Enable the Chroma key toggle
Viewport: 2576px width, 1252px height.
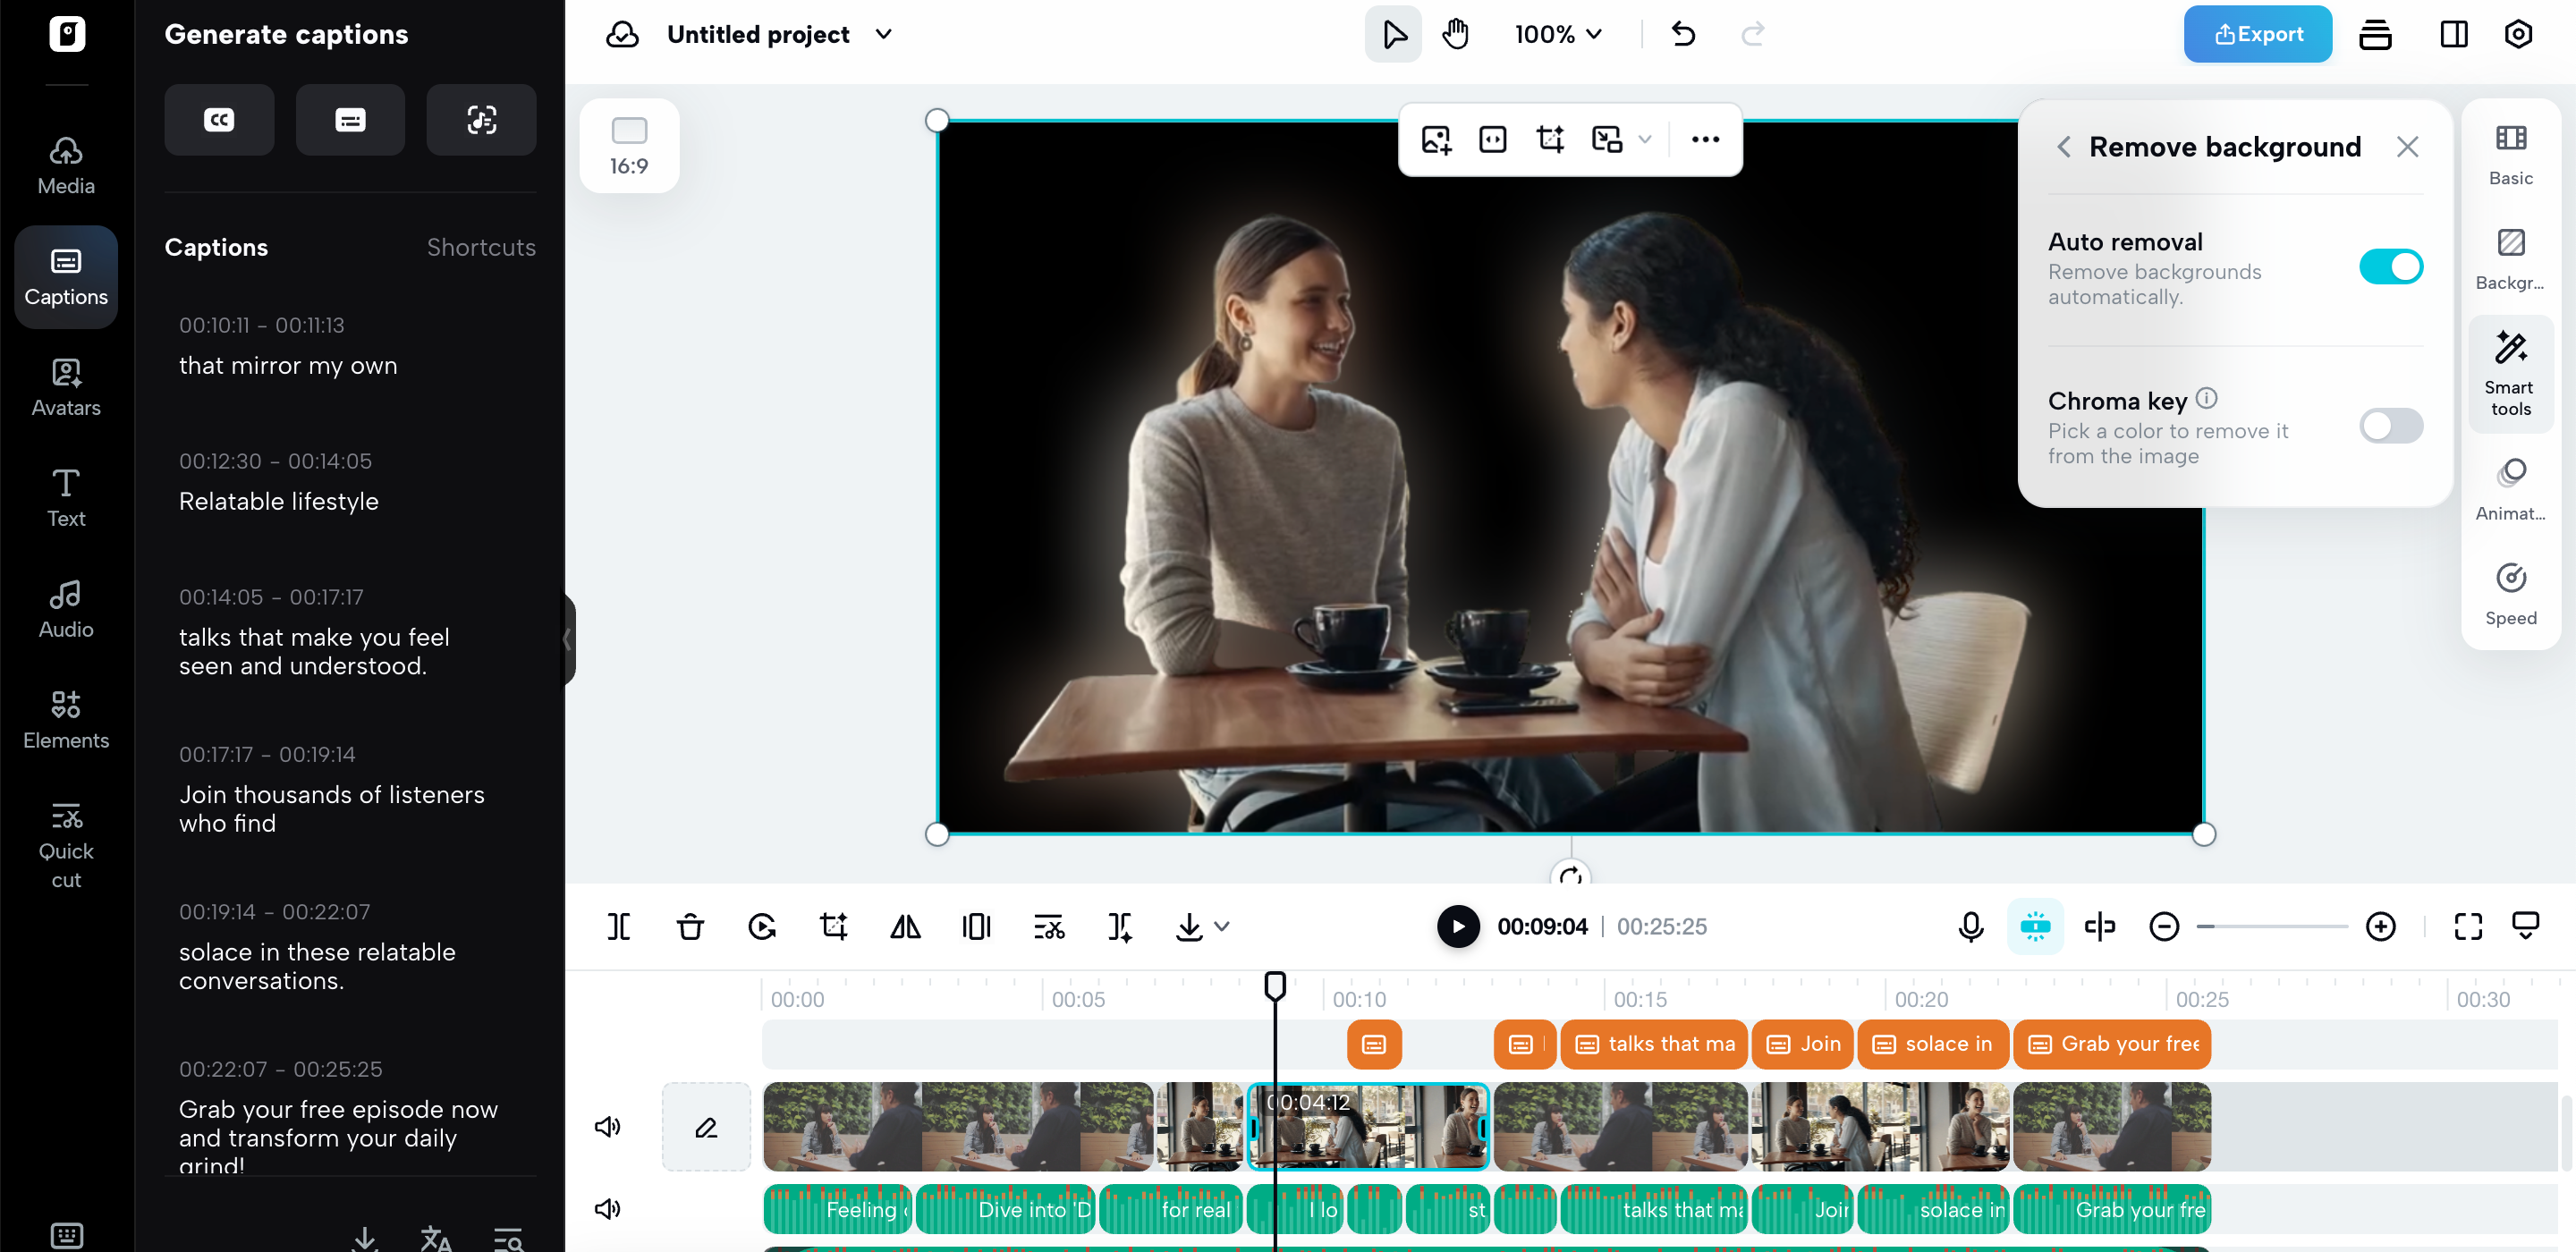point(2390,426)
